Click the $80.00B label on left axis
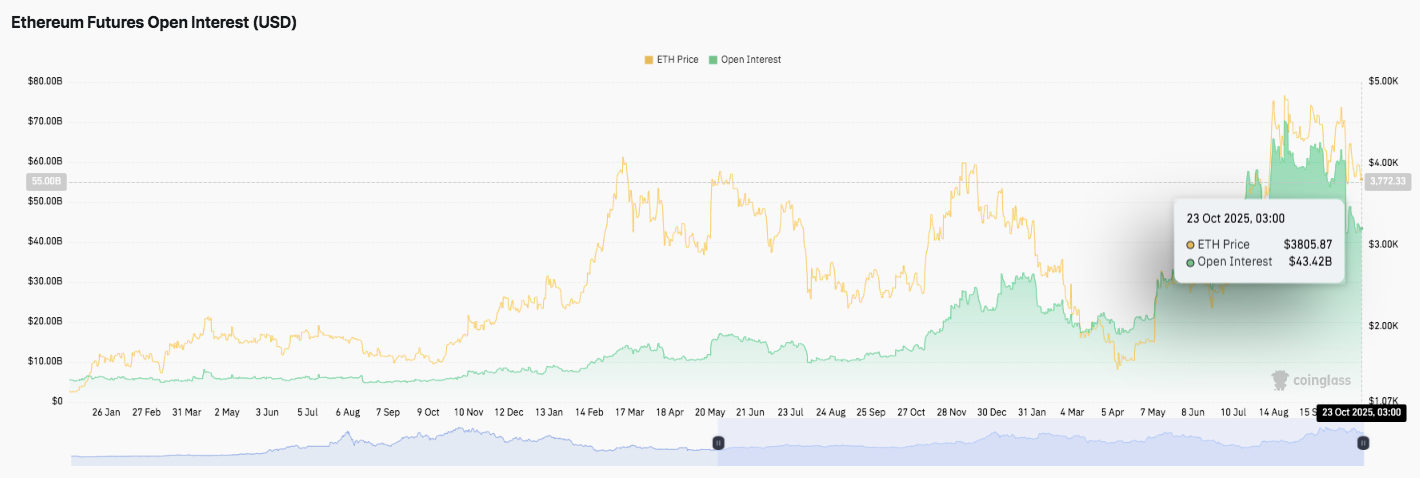 click(x=44, y=81)
